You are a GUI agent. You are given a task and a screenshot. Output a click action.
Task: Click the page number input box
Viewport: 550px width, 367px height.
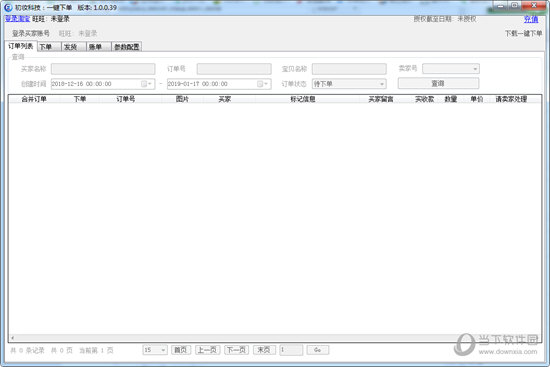pos(291,350)
